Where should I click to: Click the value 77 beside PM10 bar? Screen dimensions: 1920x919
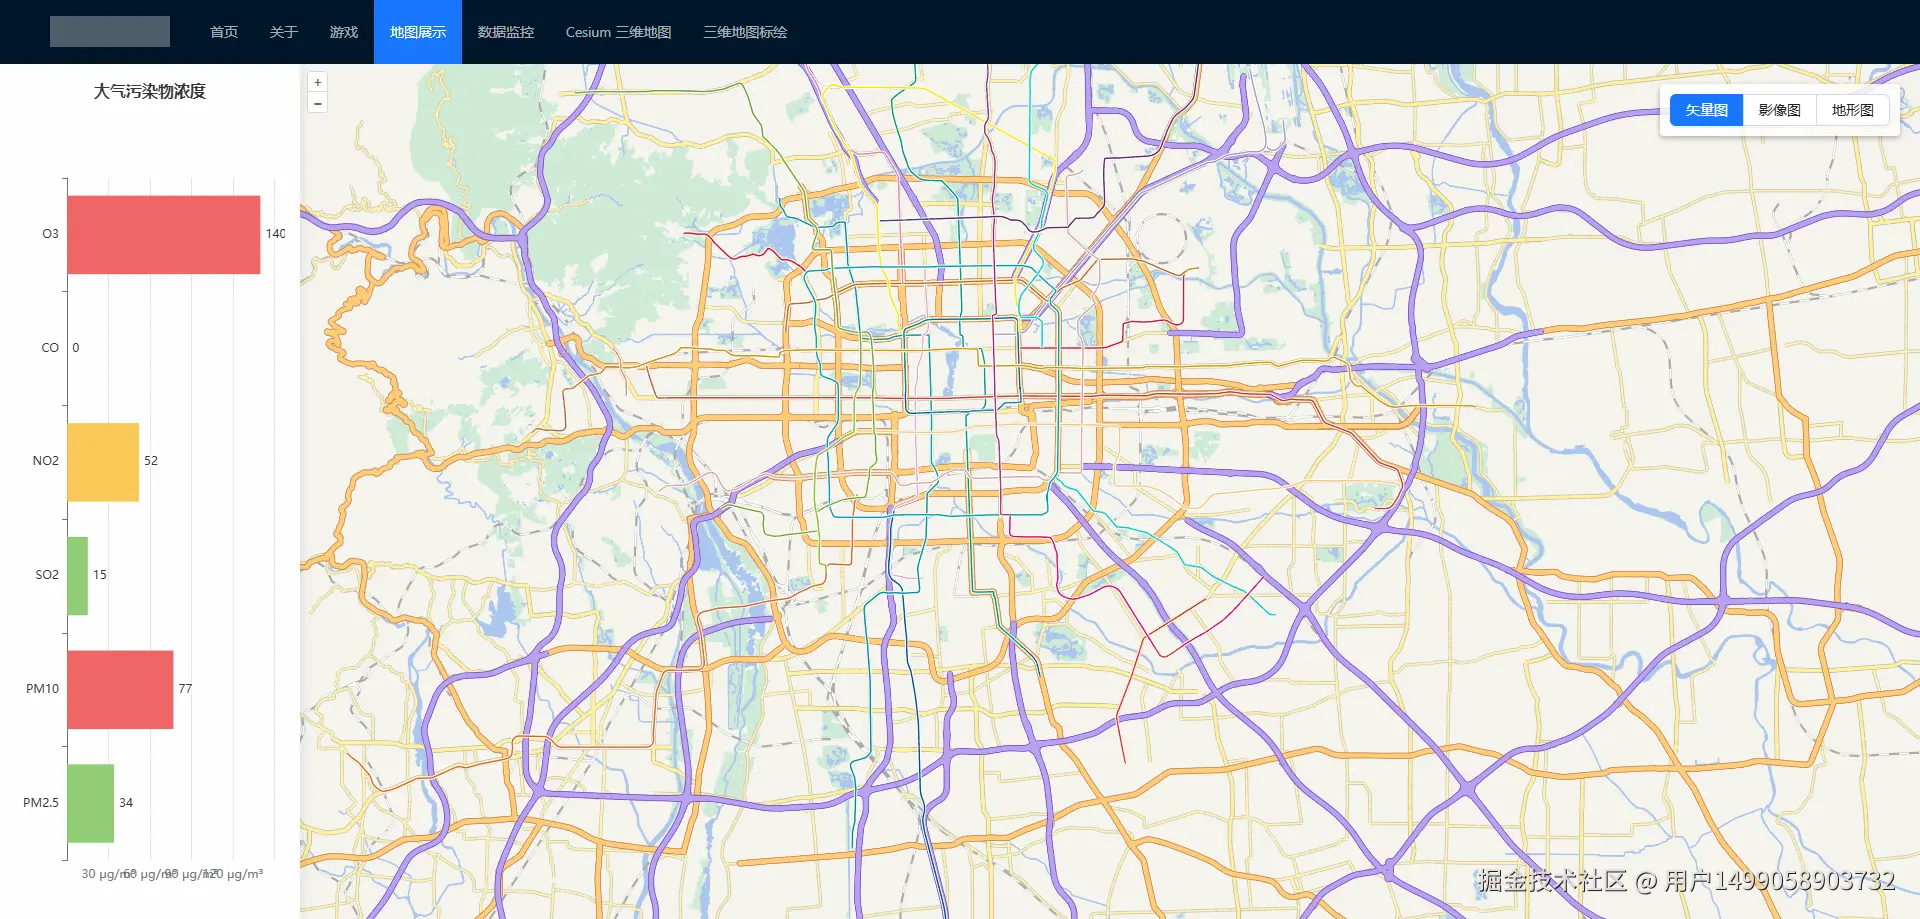(x=185, y=689)
